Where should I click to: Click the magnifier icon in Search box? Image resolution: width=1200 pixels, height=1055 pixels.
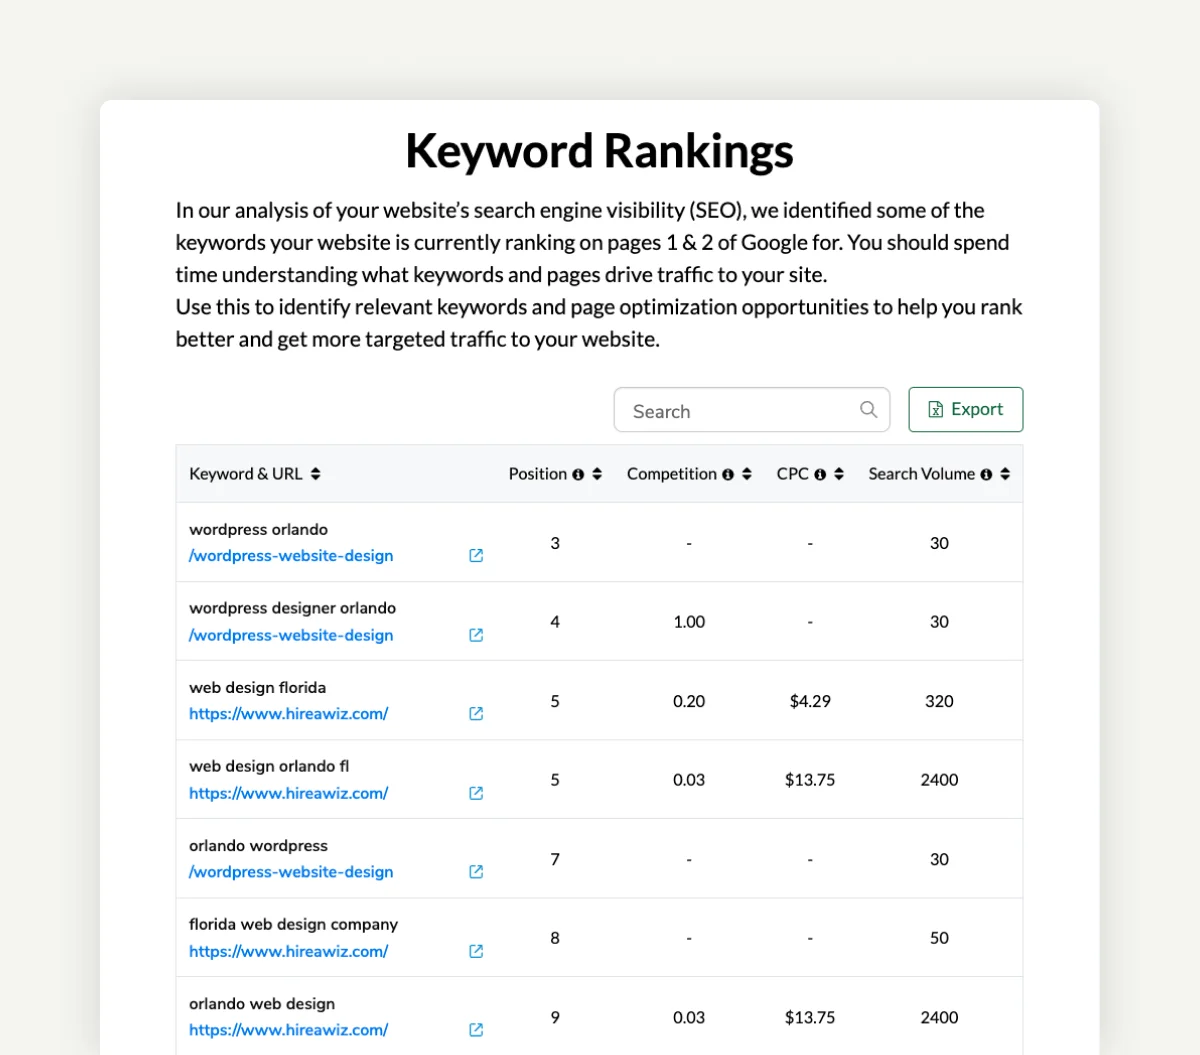[x=868, y=409]
